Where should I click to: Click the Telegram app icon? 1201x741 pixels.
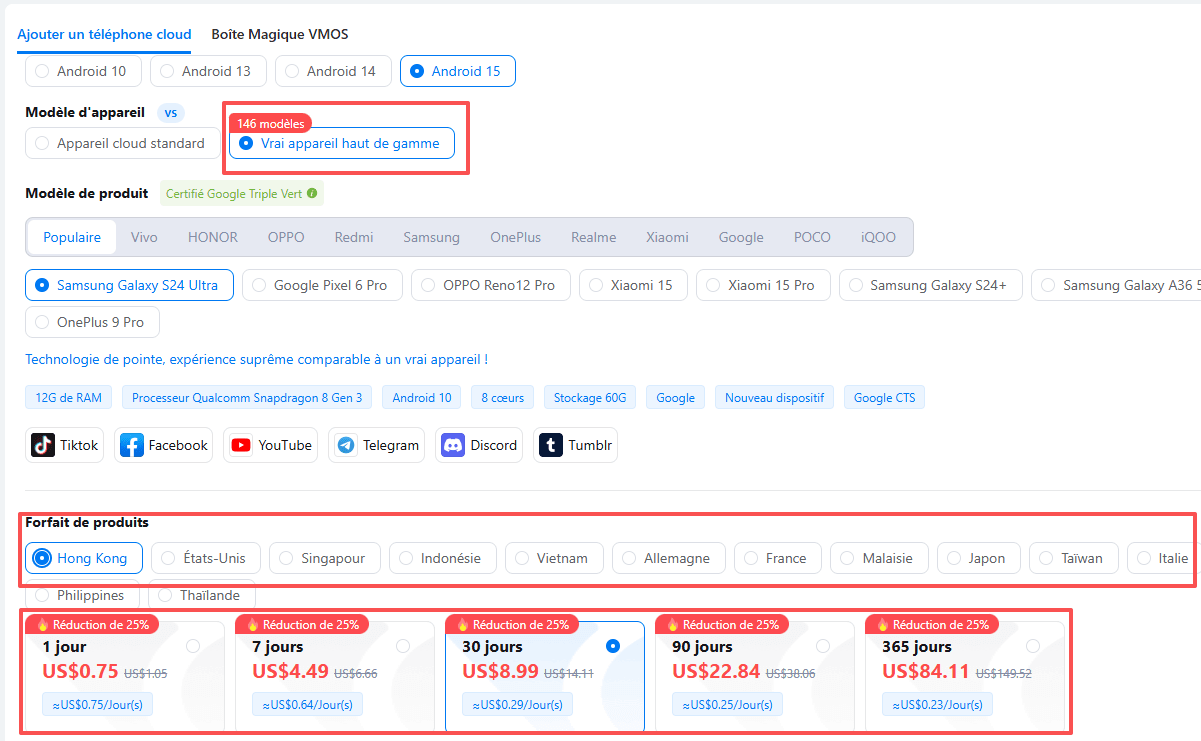point(346,445)
